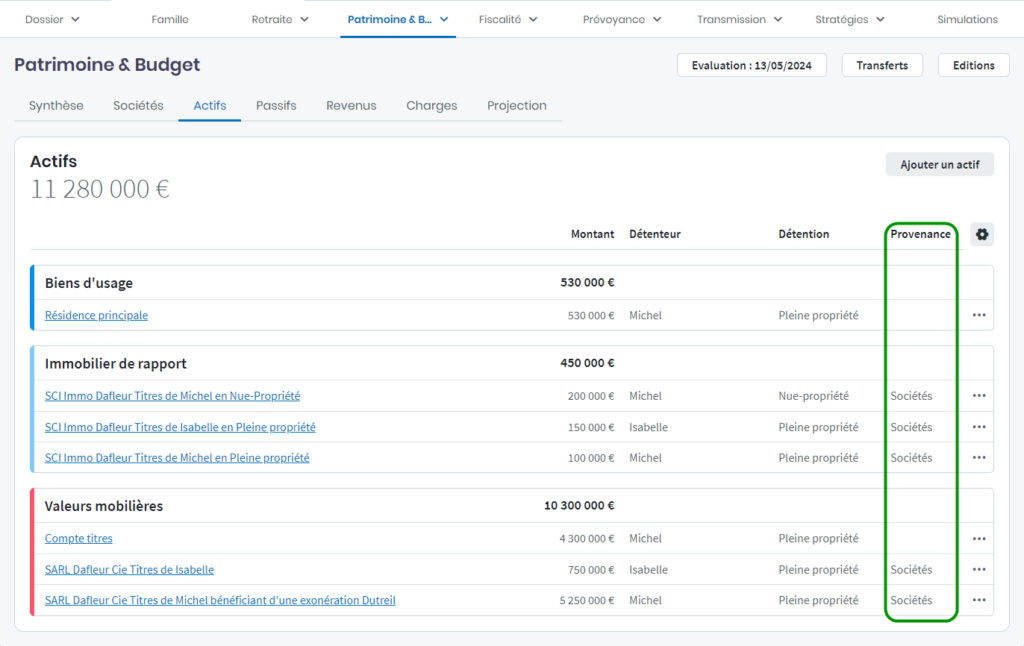Click the ellipsis on the 100 000 € SCI row

tap(979, 458)
